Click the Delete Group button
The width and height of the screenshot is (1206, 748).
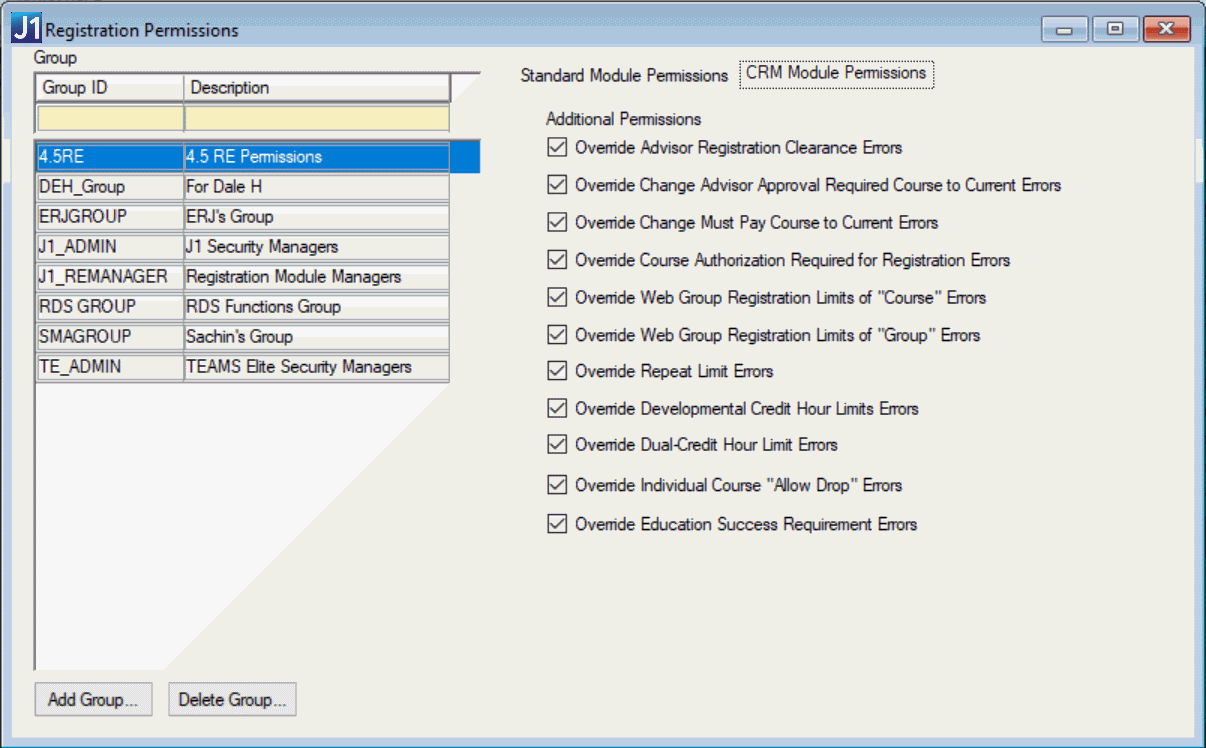point(232,700)
